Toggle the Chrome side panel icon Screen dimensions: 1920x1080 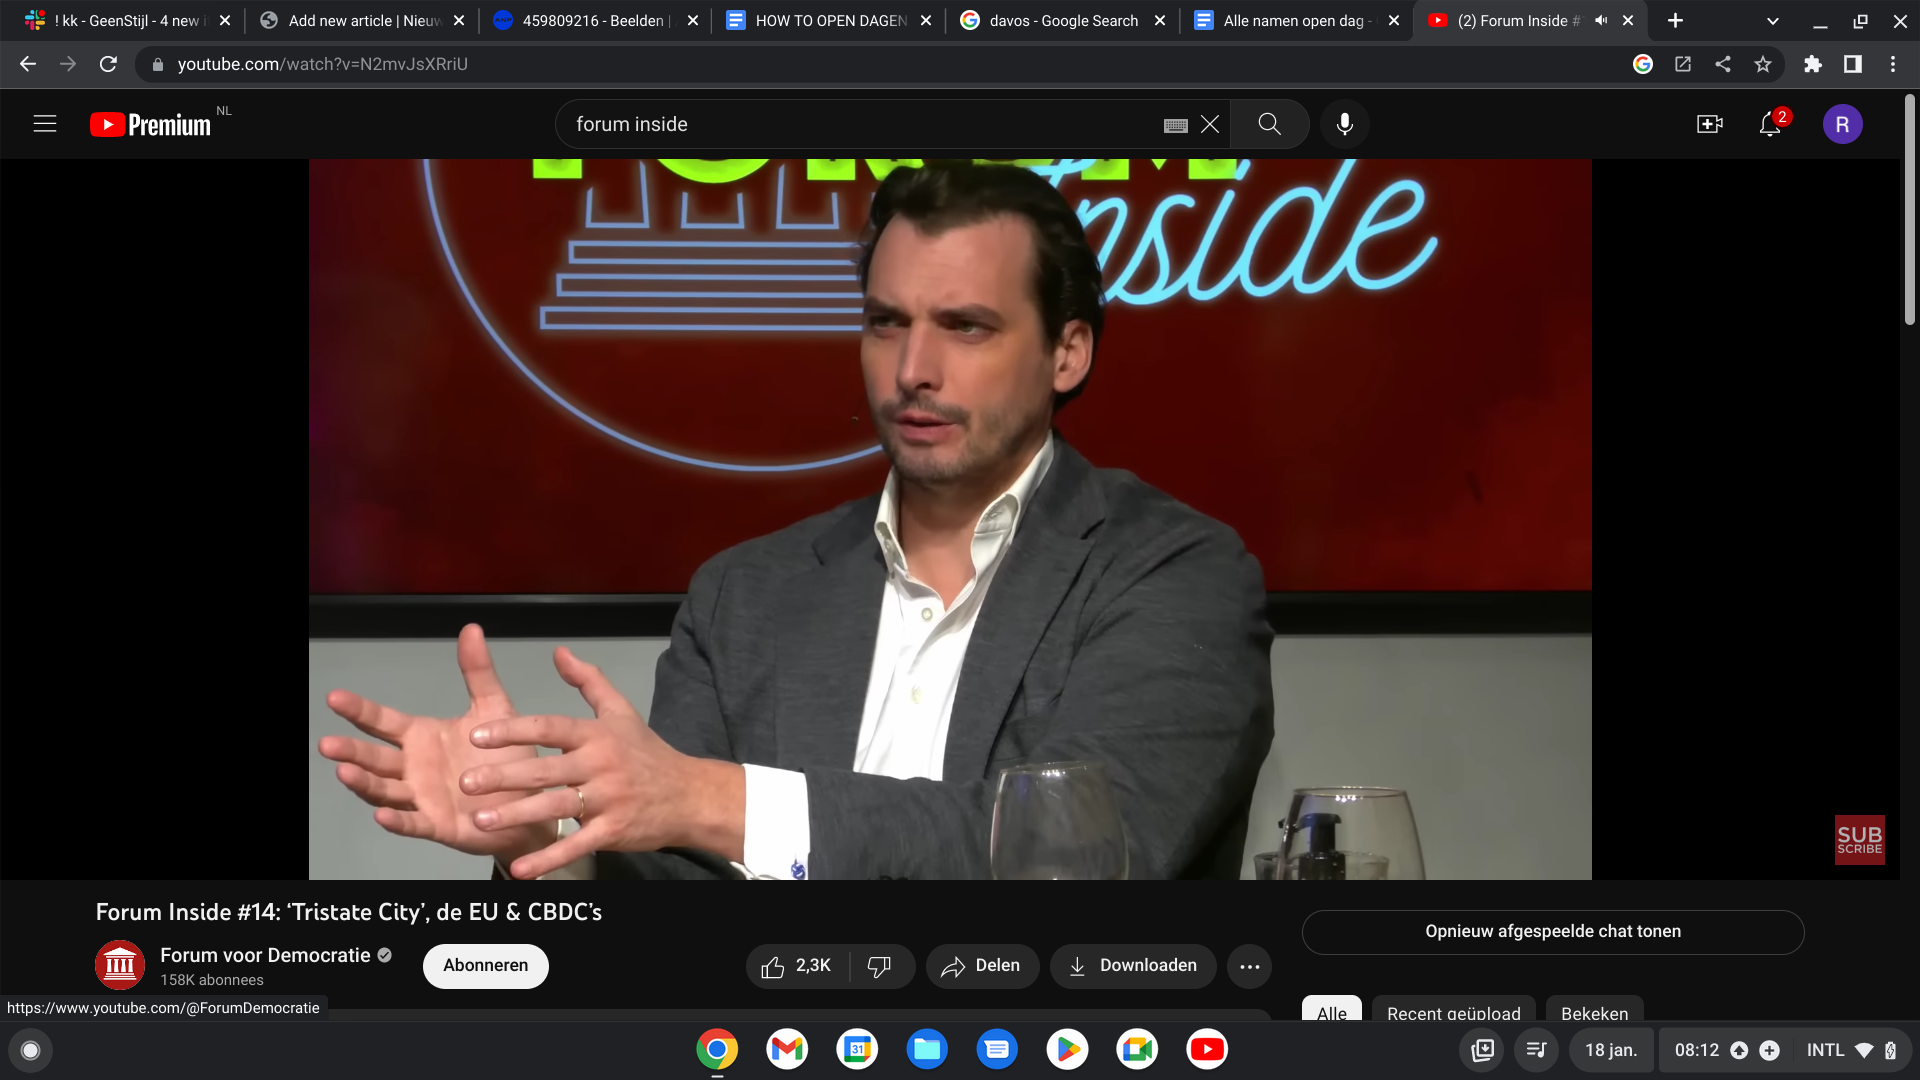click(x=1853, y=64)
